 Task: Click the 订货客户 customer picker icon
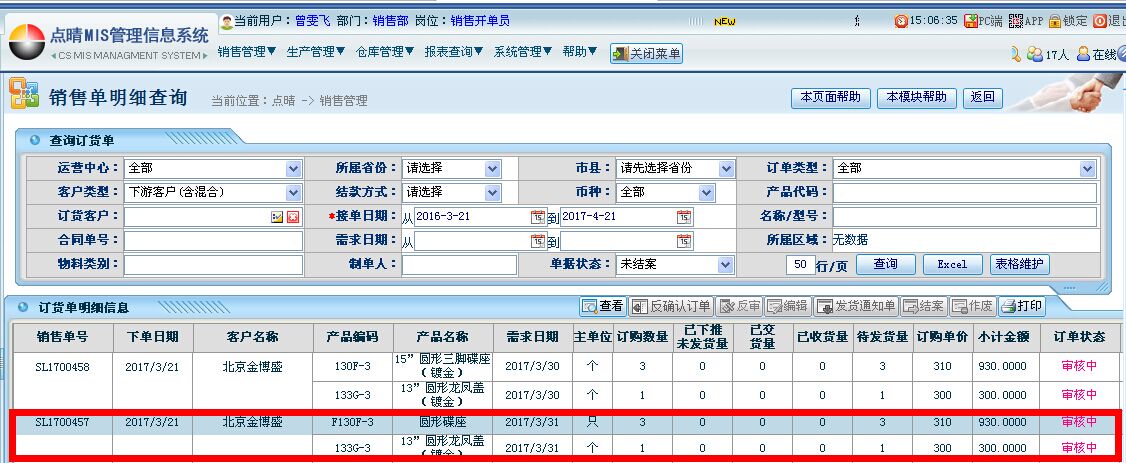(x=277, y=217)
